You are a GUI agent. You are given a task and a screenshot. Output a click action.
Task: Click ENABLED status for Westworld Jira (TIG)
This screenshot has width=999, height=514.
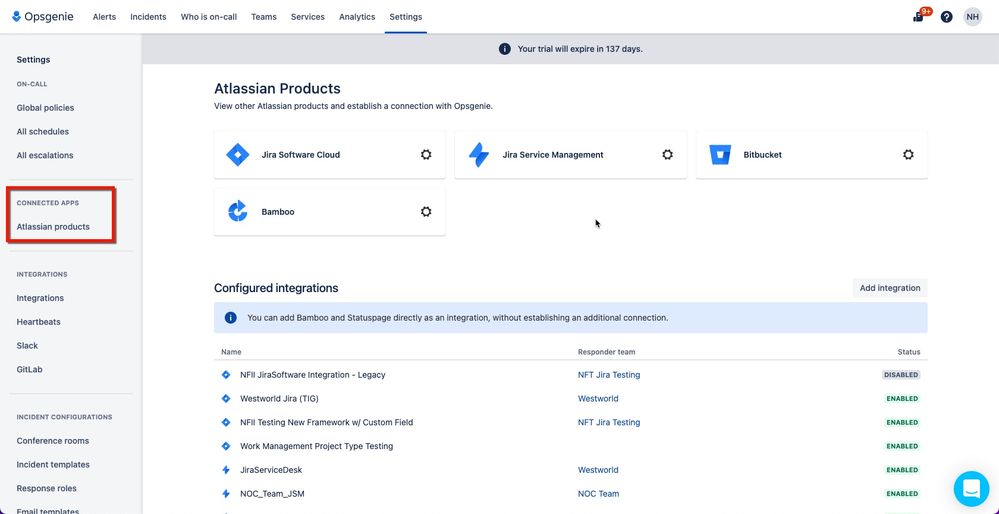(x=902, y=399)
